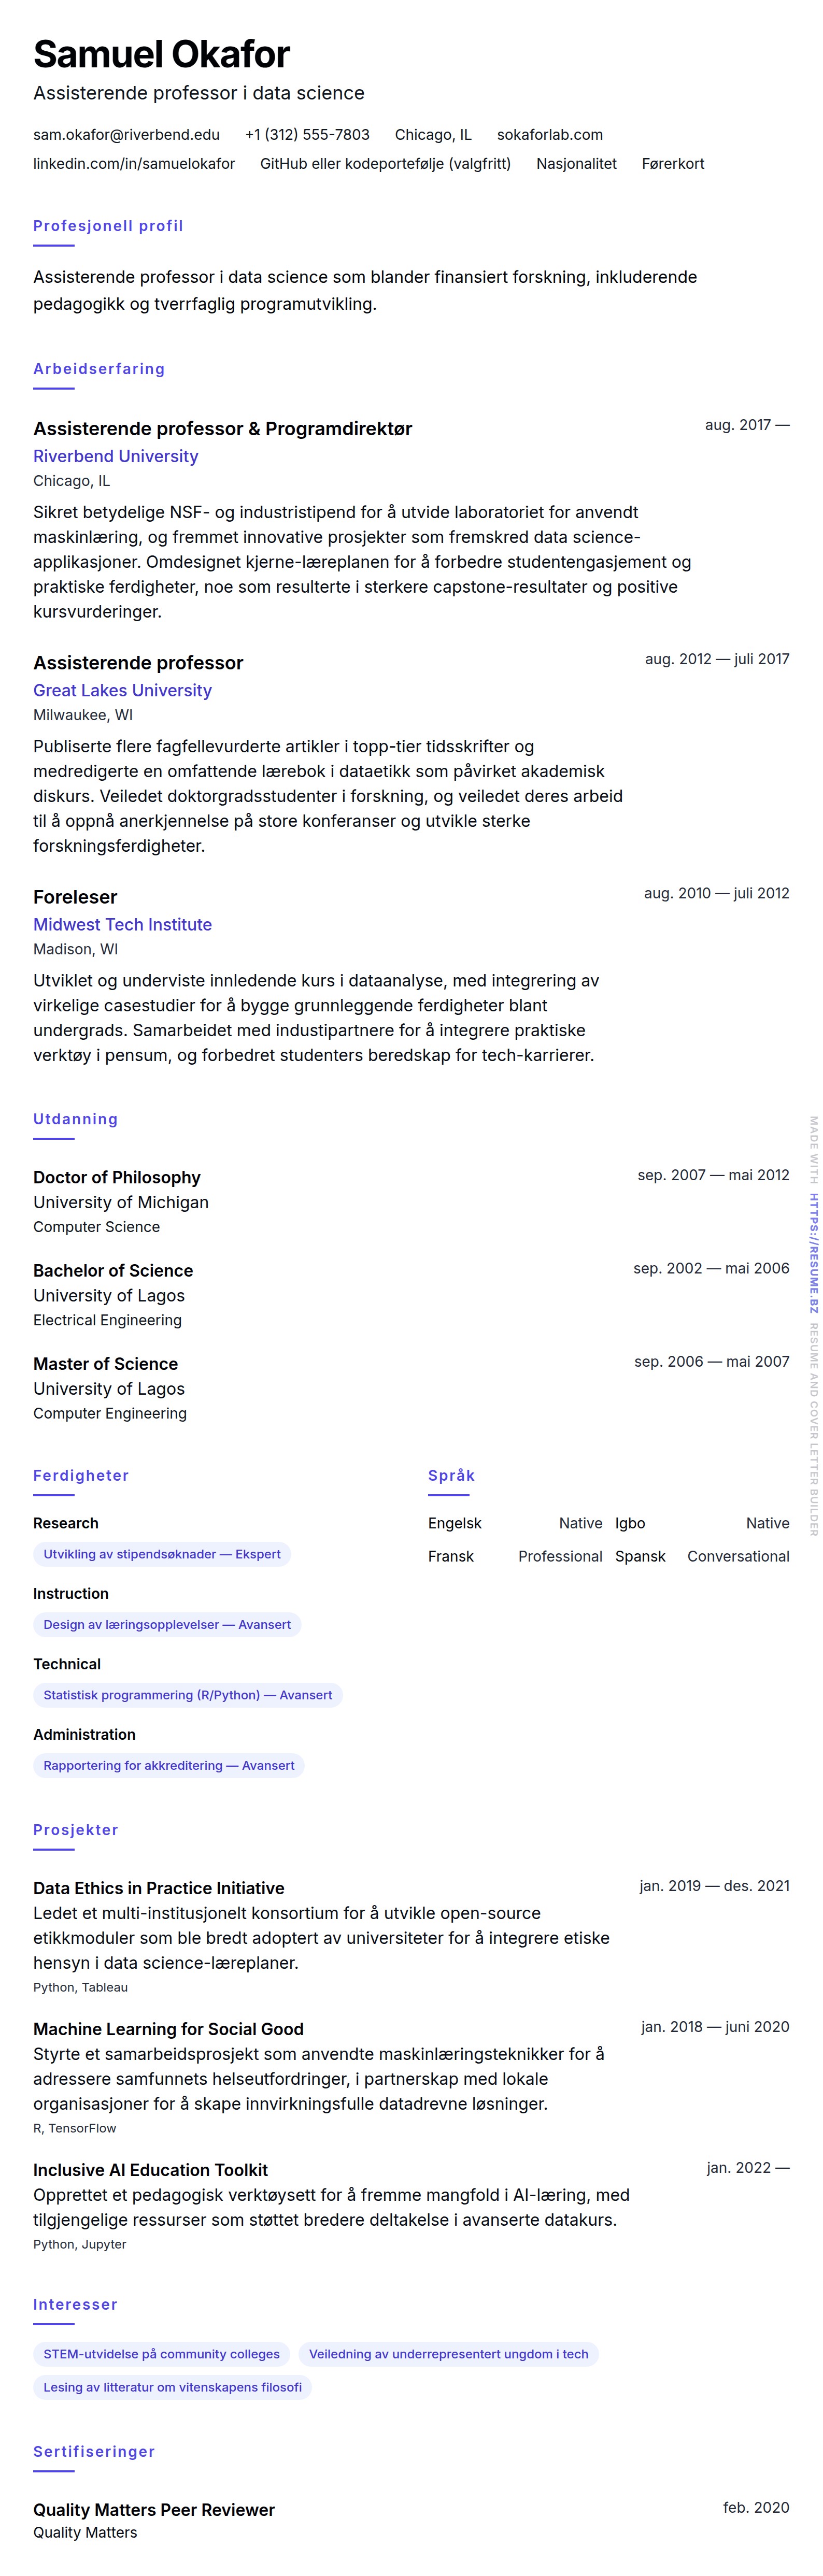Select the Design av læringsopplevelser skill tag

point(167,1624)
